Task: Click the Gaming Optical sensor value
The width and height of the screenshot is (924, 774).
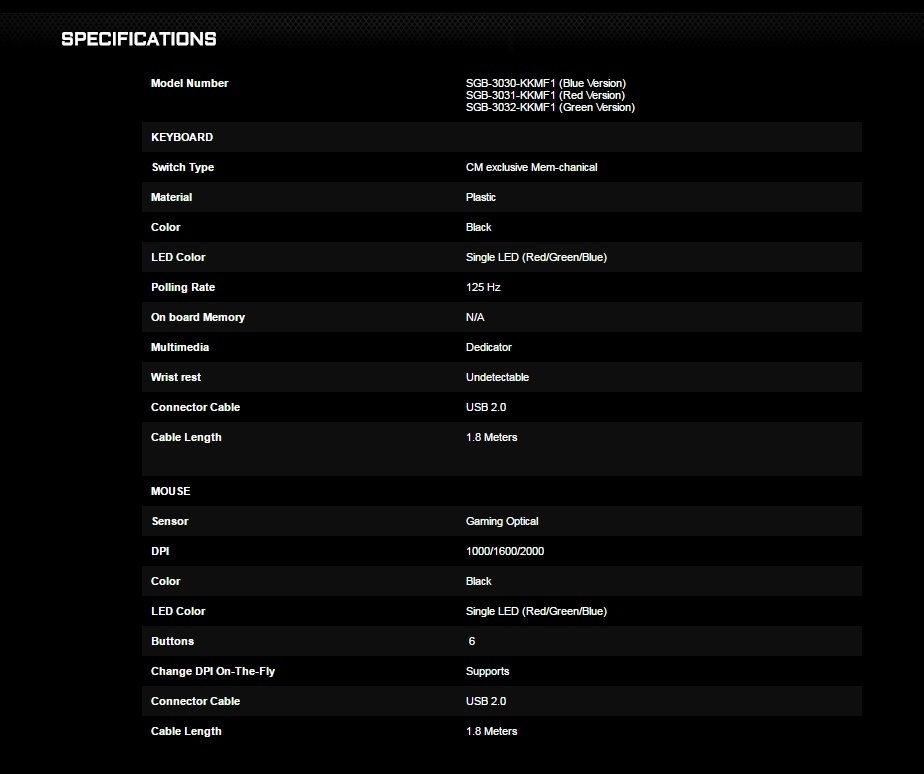Action: click(x=502, y=521)
